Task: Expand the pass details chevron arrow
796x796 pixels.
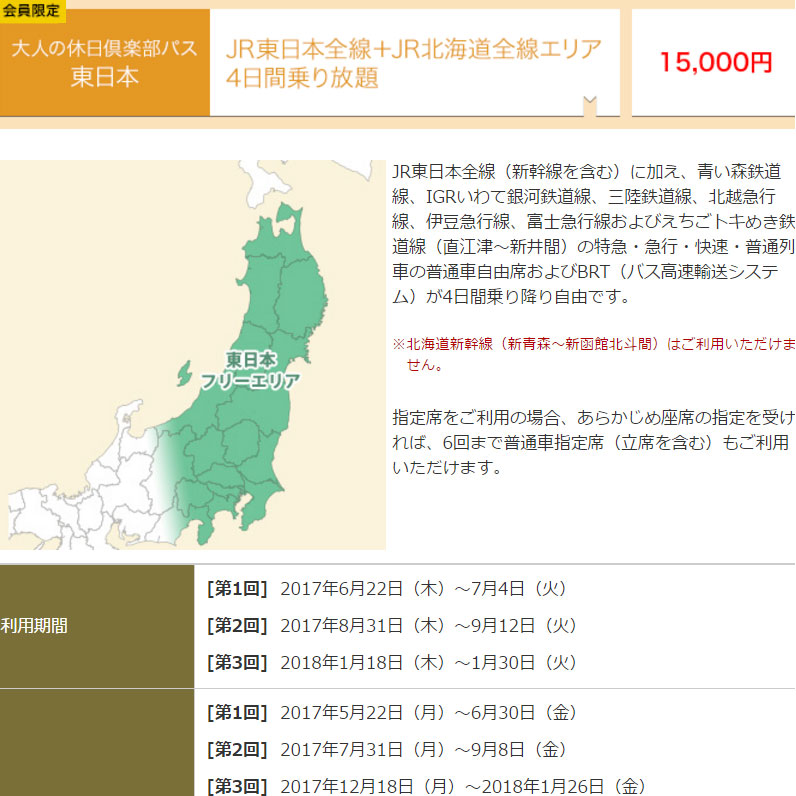Action: click(589, 100)
